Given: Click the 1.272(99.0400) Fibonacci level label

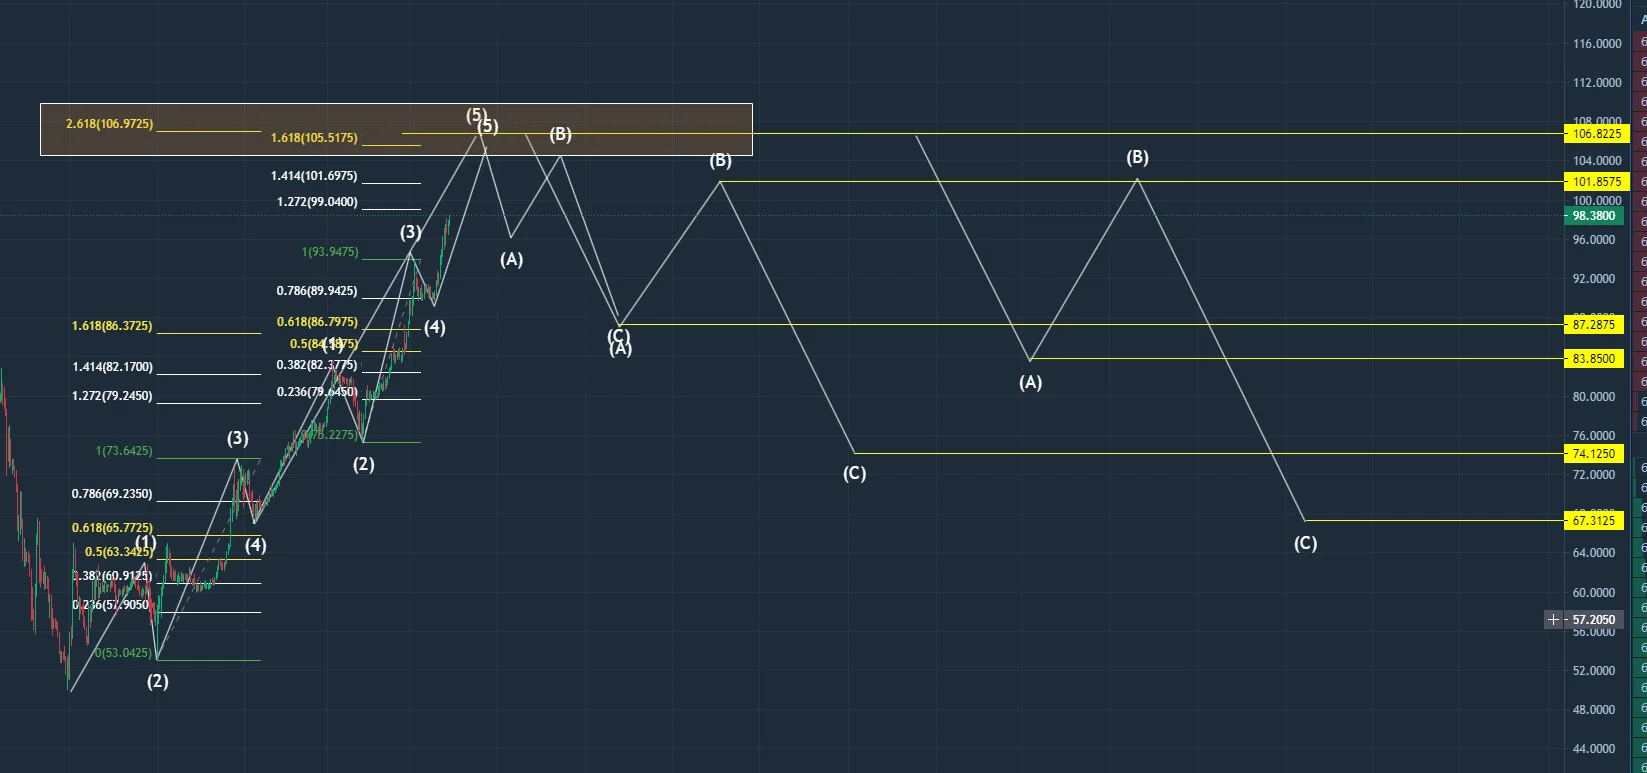Looking at the screenshot, I should 317,202.
